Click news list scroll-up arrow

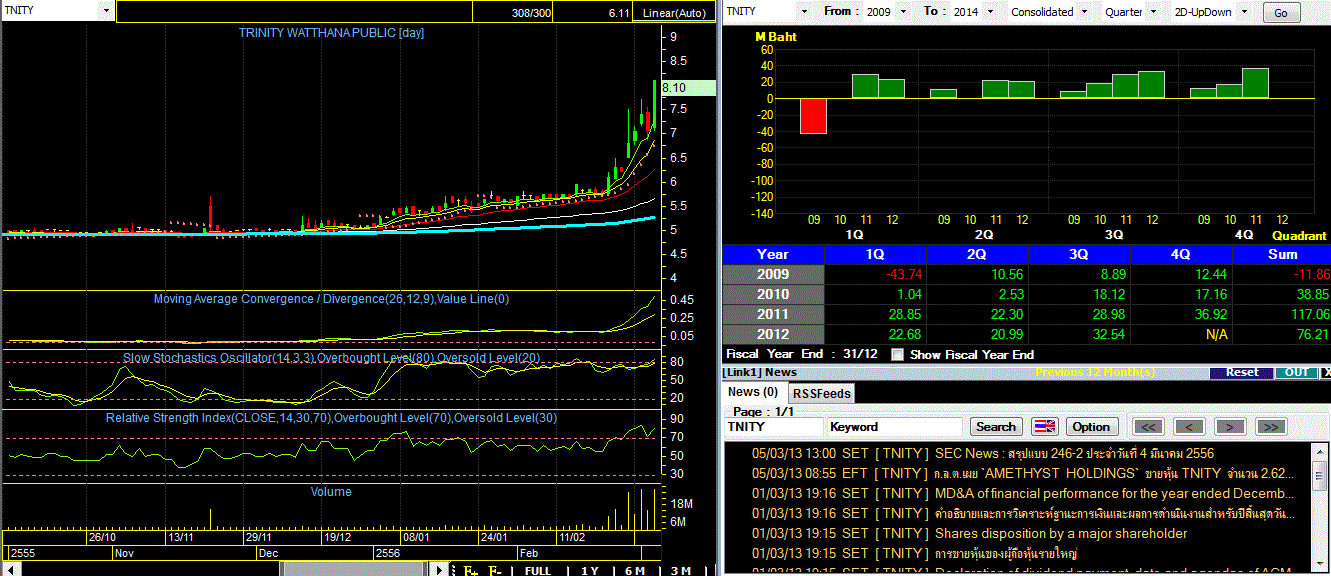pyautogui.click(x=1320, y=452)
